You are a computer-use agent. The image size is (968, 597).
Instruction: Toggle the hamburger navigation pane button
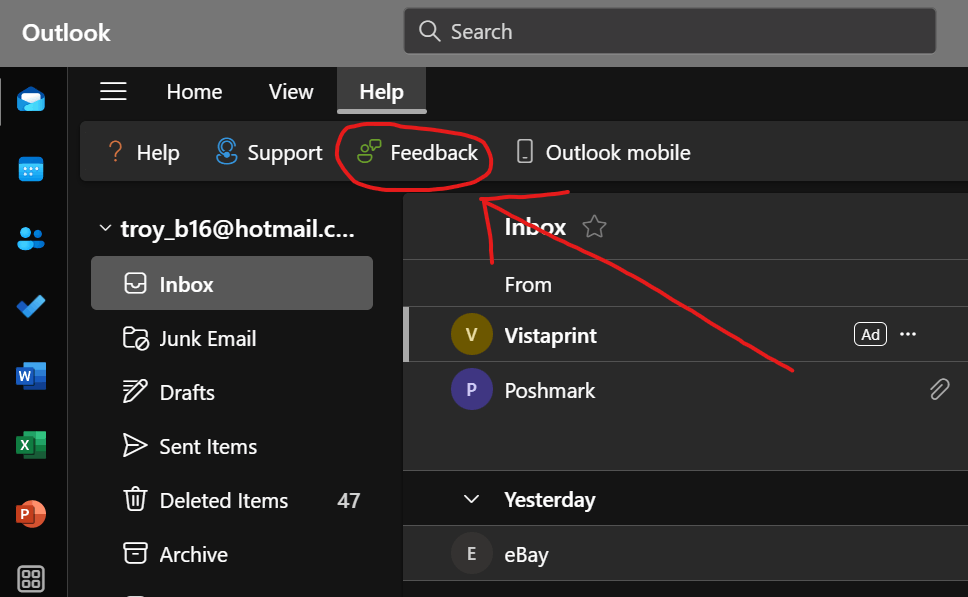click(x=114, y=91)
